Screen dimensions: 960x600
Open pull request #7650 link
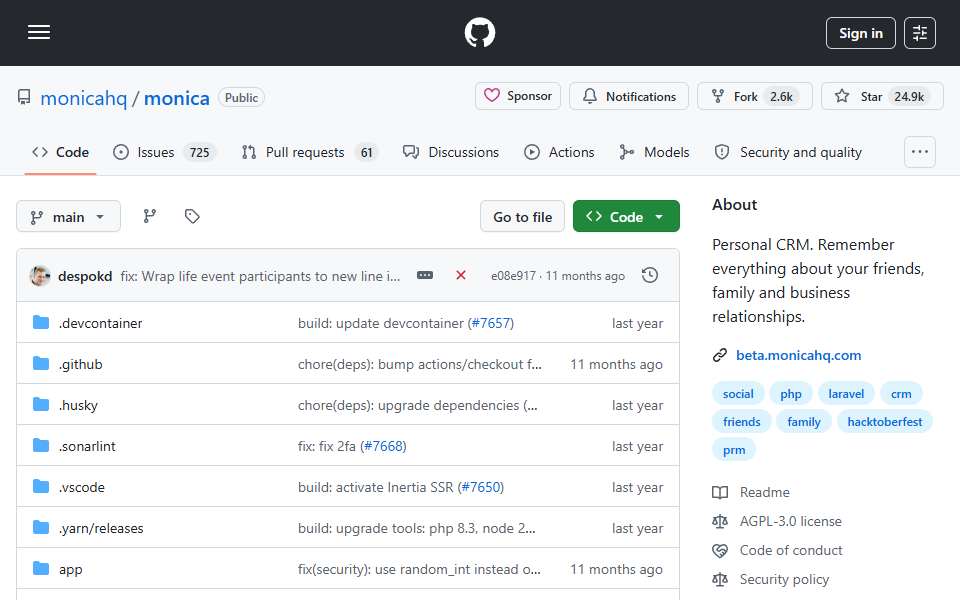481,487
